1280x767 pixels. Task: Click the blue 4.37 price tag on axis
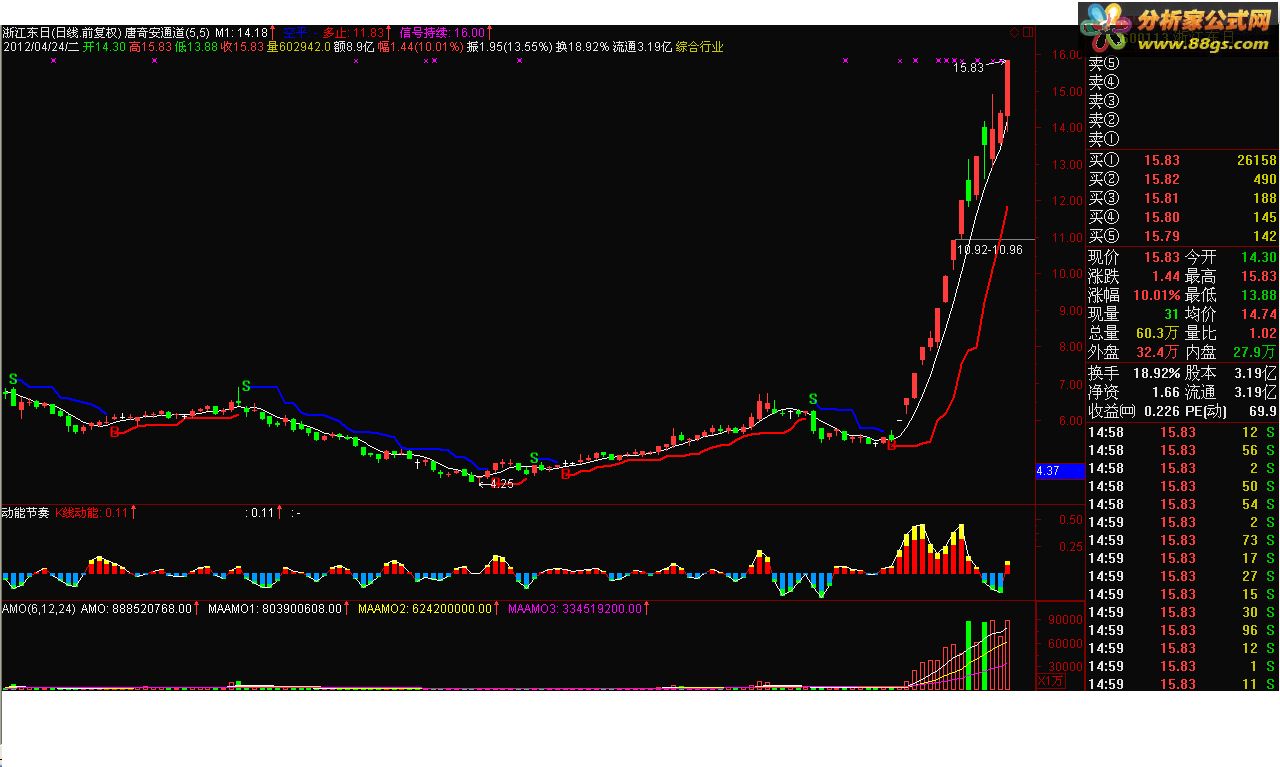click(1060, 470)
